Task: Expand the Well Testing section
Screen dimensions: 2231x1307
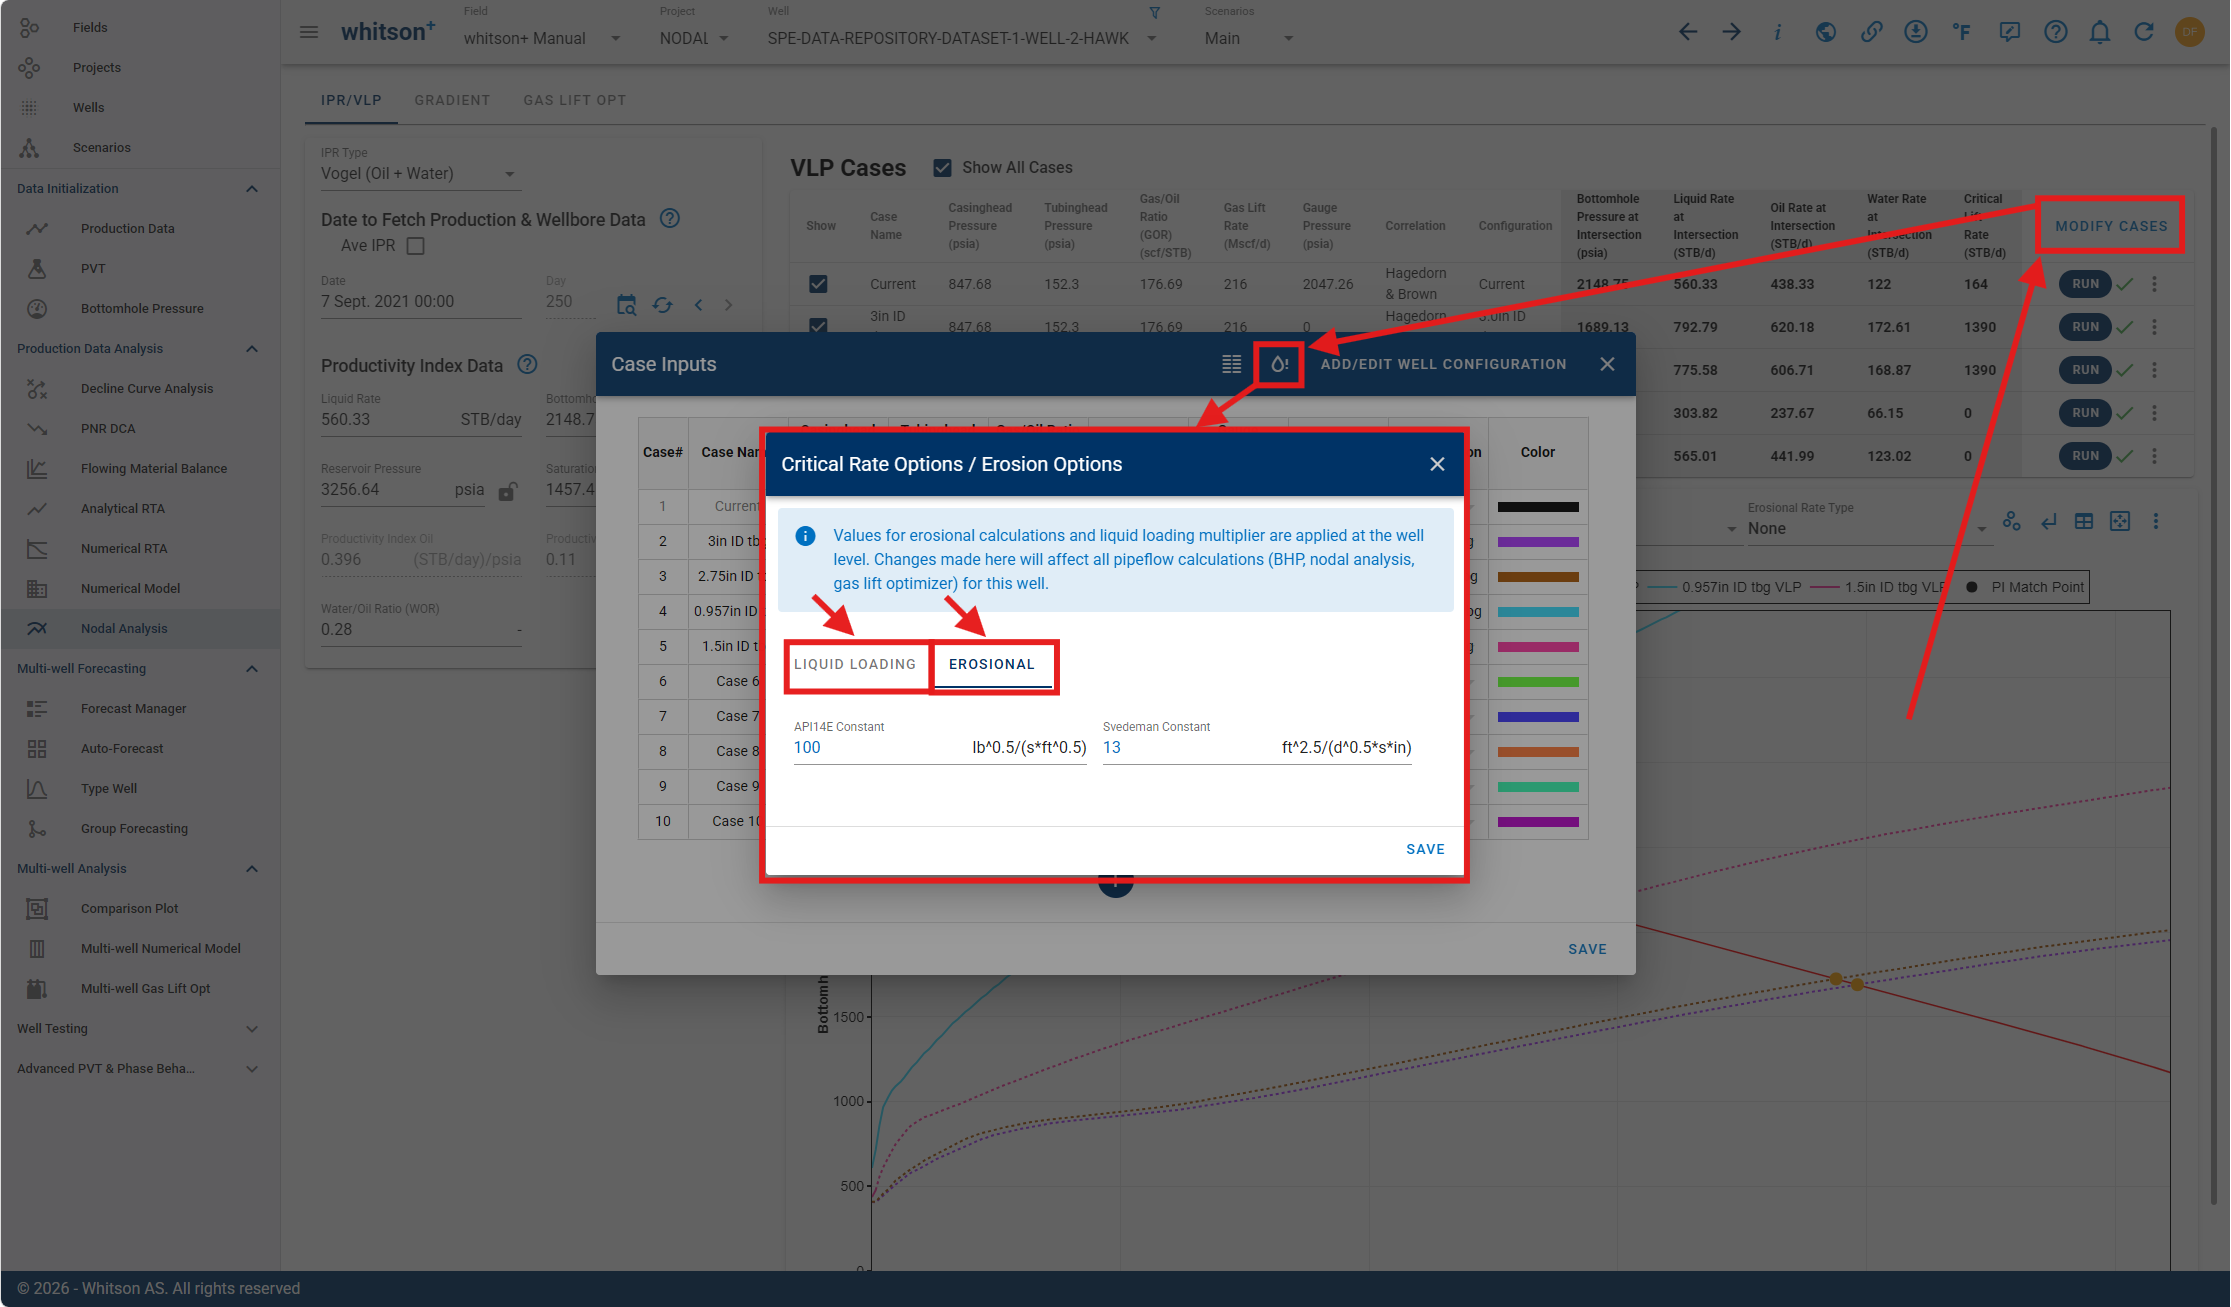Action: [252, 1029]
